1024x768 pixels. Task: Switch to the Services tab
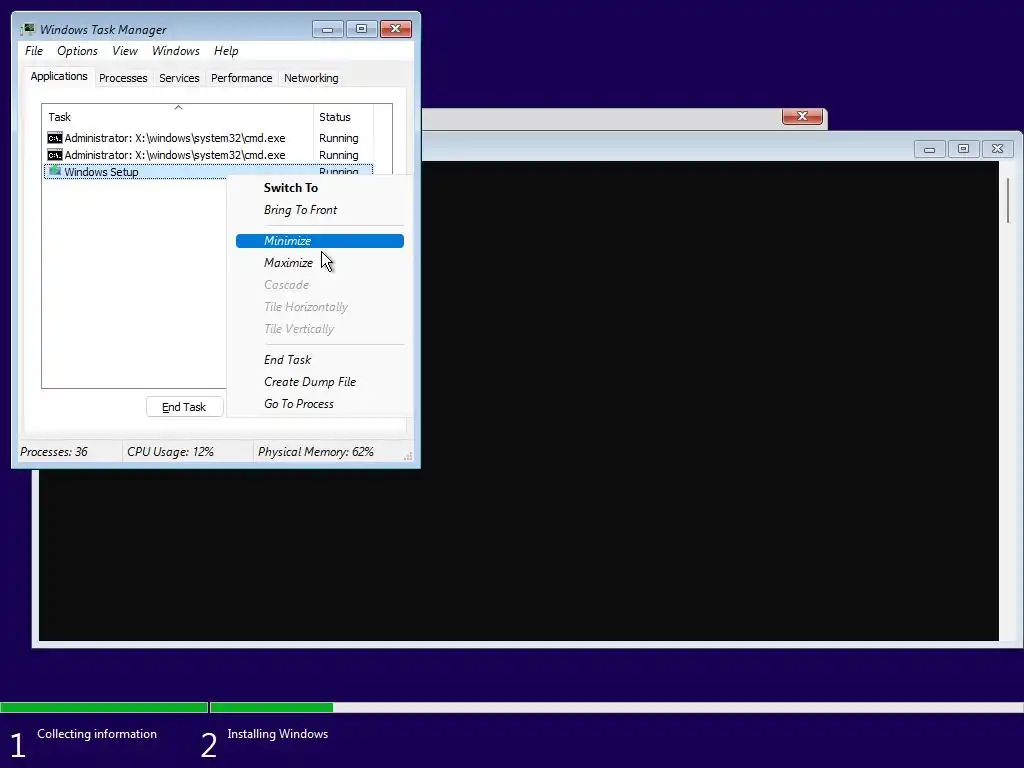click(x=179, y=78)
